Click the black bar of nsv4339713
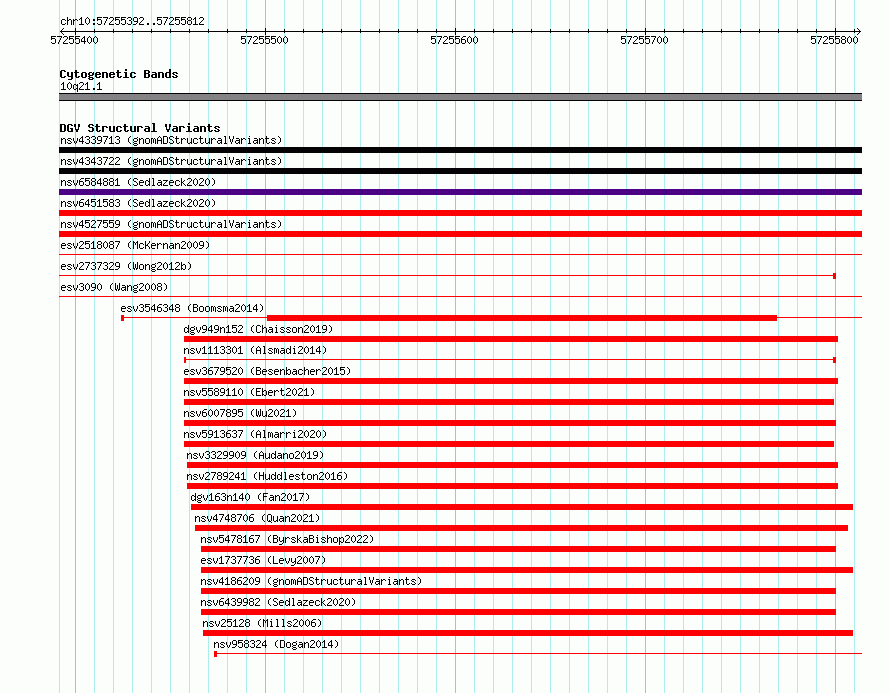Screen dimensions: 890x693 click(x=460, y=150)
